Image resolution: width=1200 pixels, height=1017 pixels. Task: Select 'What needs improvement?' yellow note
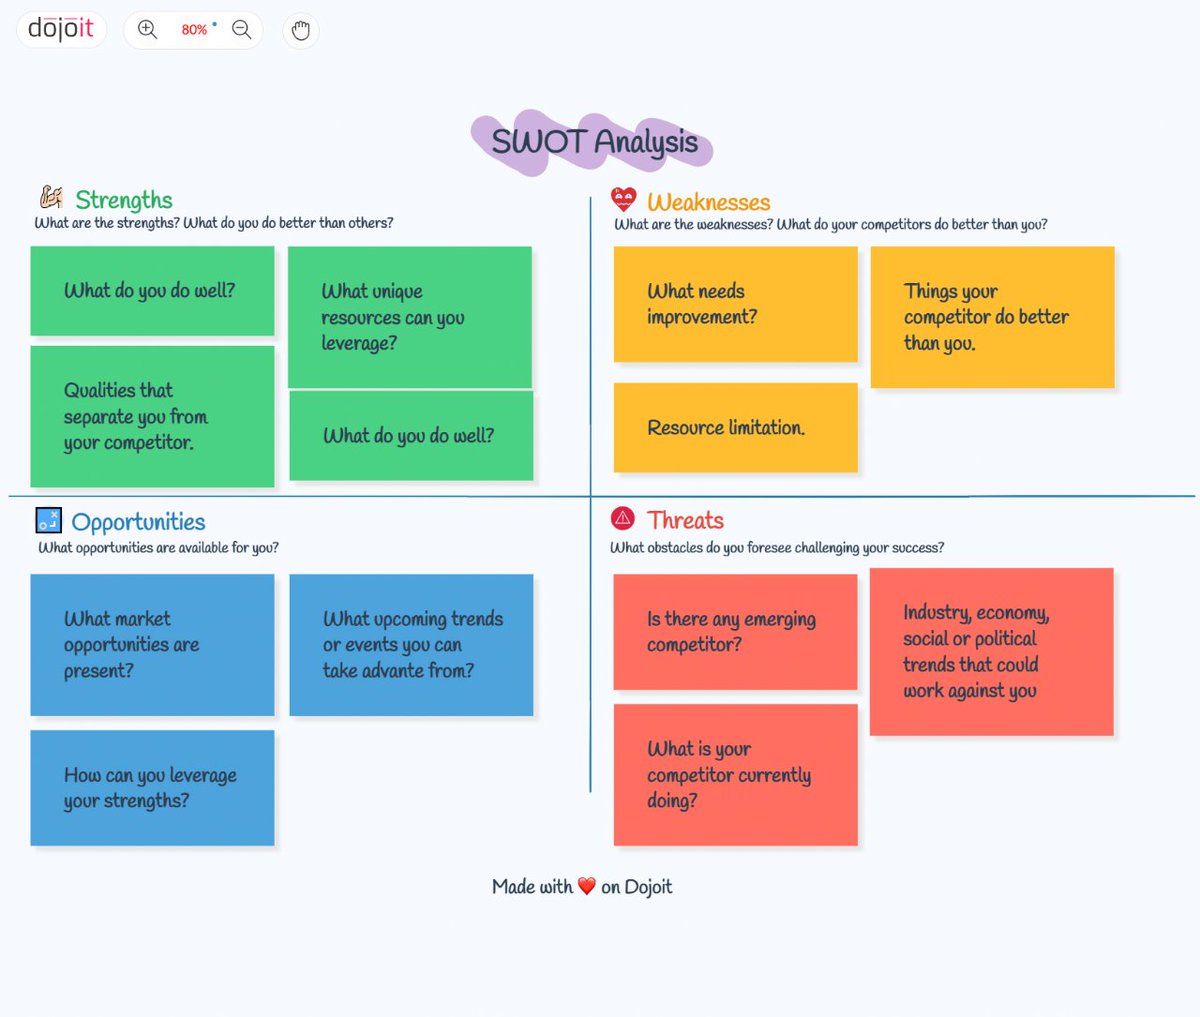(x=735, y=304)
